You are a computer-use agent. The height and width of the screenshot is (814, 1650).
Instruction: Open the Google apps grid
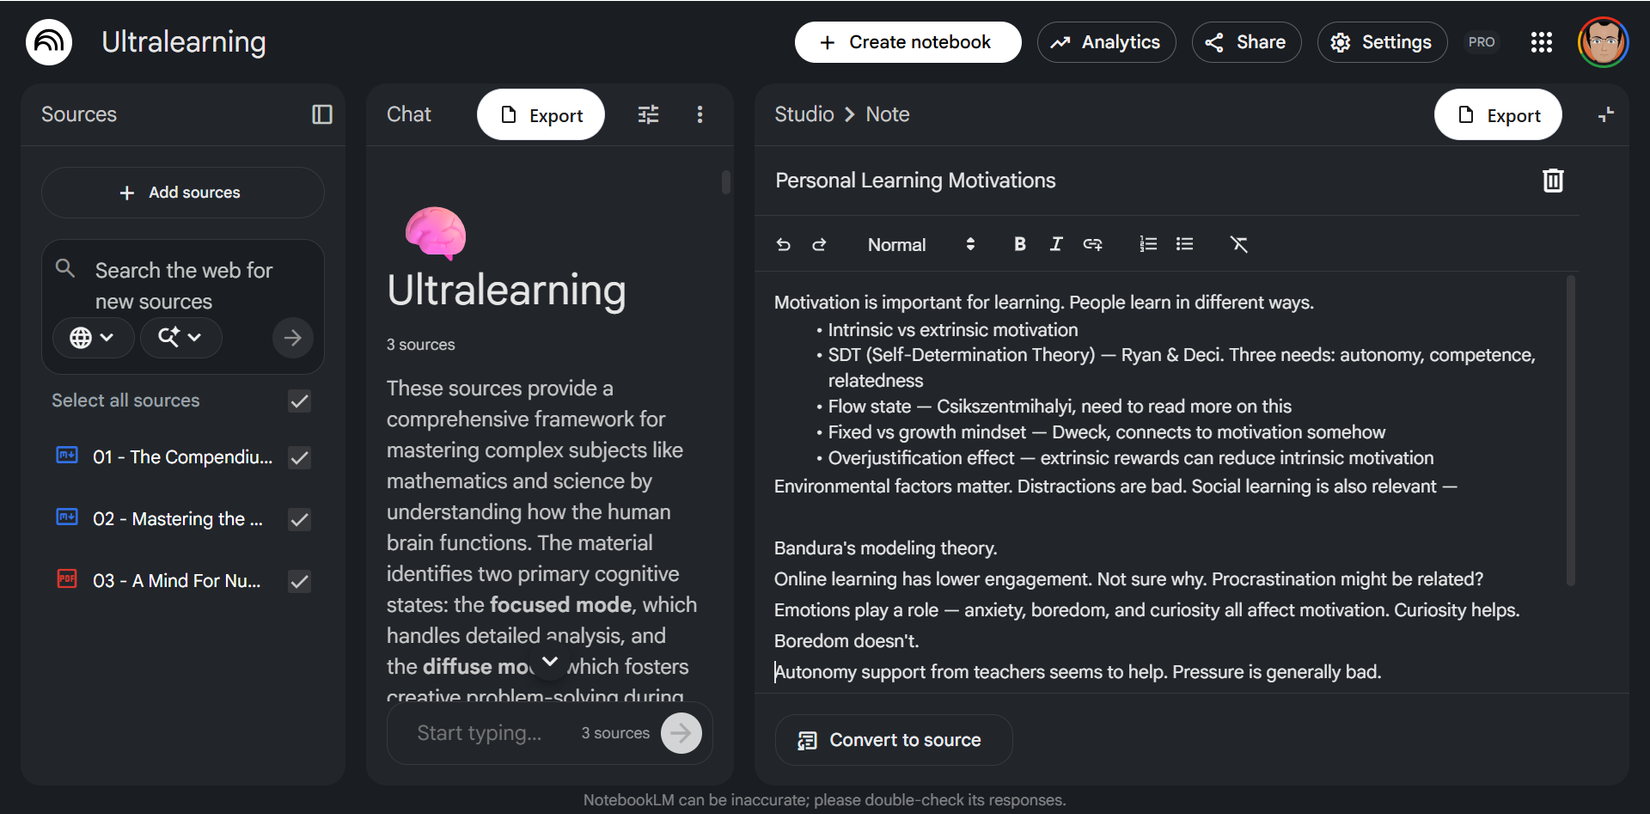(x=1541, y=42)
